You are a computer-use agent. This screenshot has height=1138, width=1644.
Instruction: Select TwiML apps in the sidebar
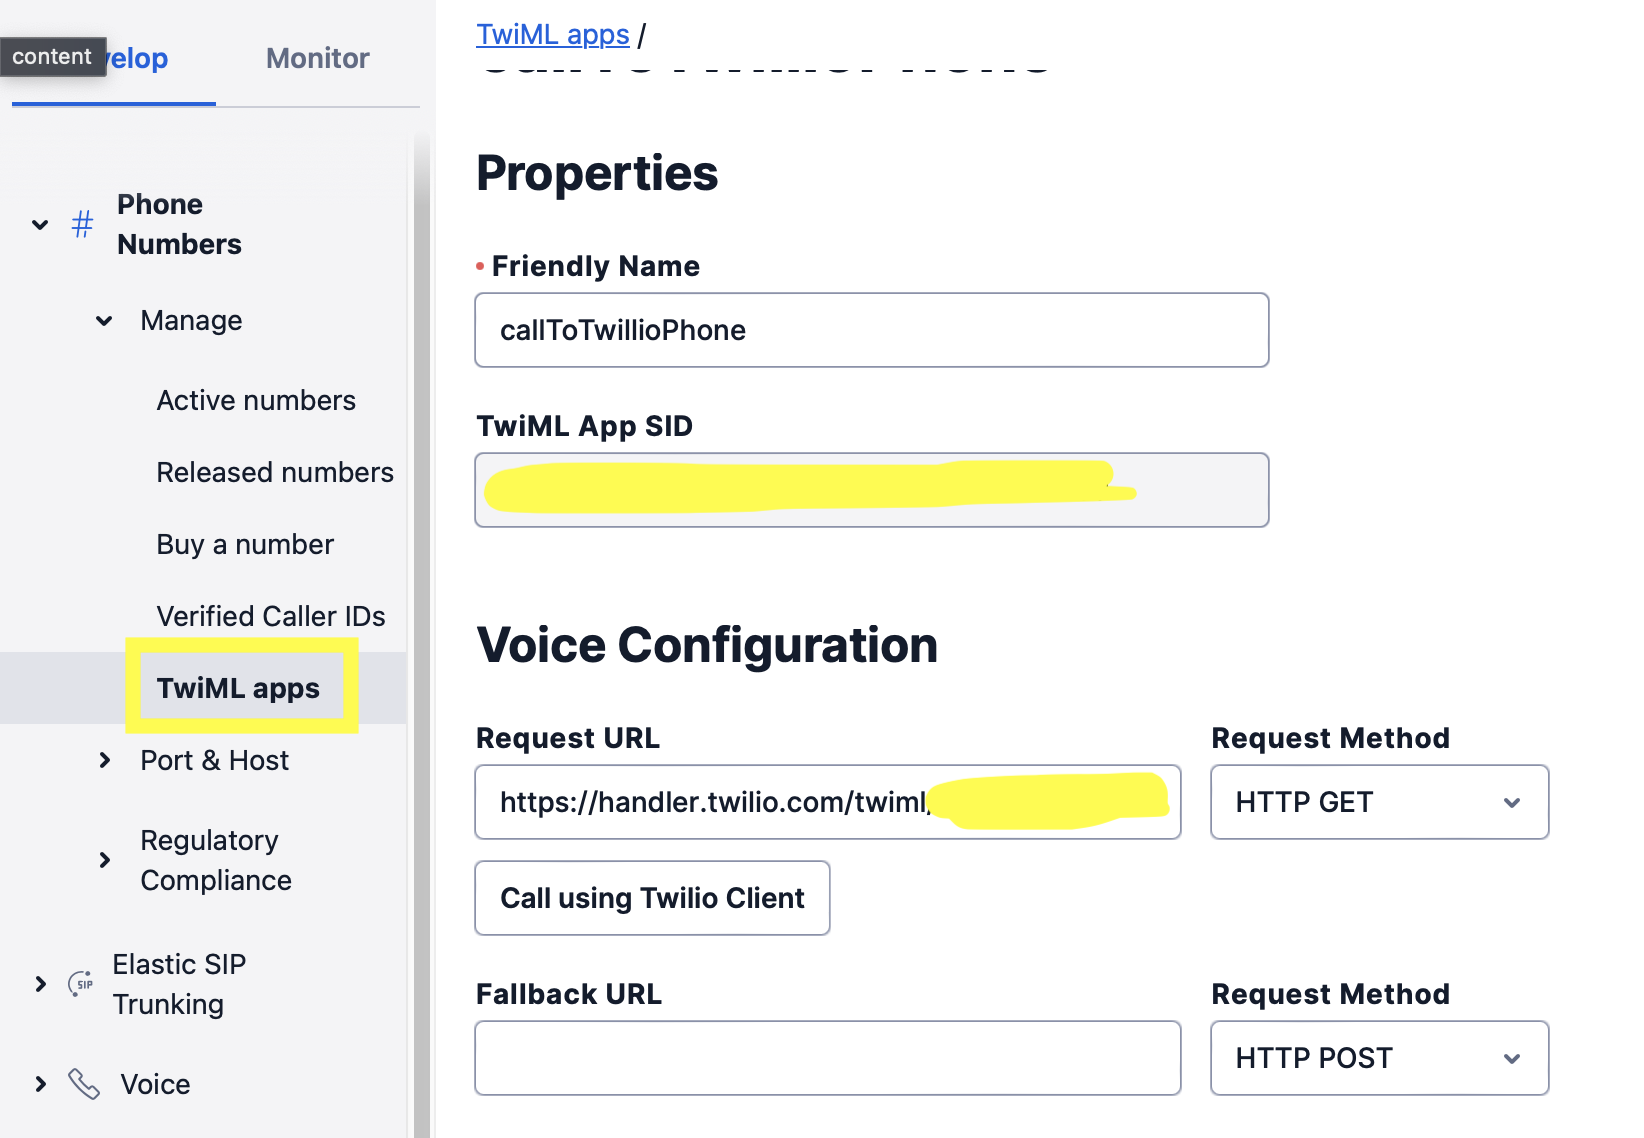[238, 687]
